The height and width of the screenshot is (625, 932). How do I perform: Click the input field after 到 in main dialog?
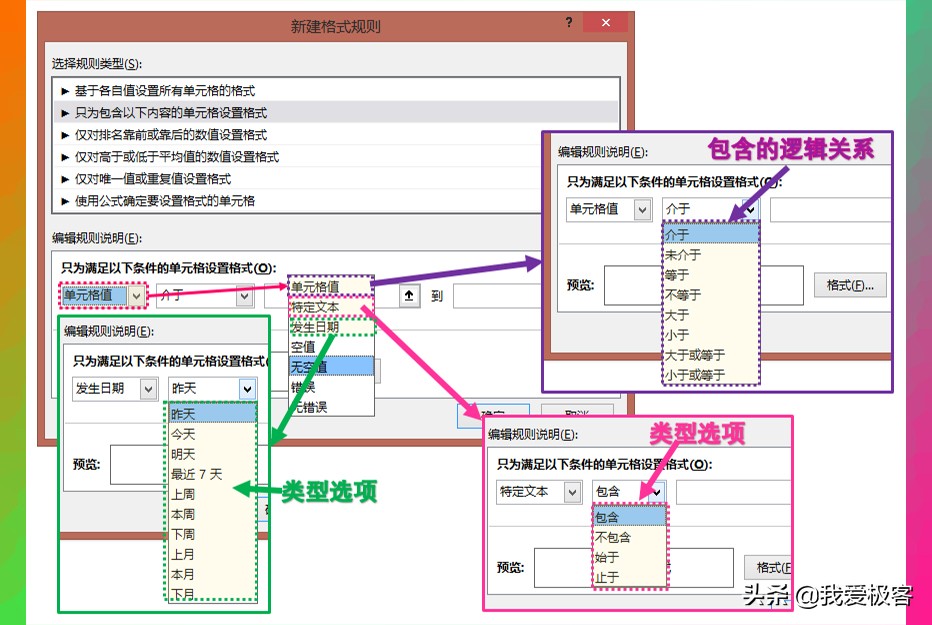(x=498, y=295)
